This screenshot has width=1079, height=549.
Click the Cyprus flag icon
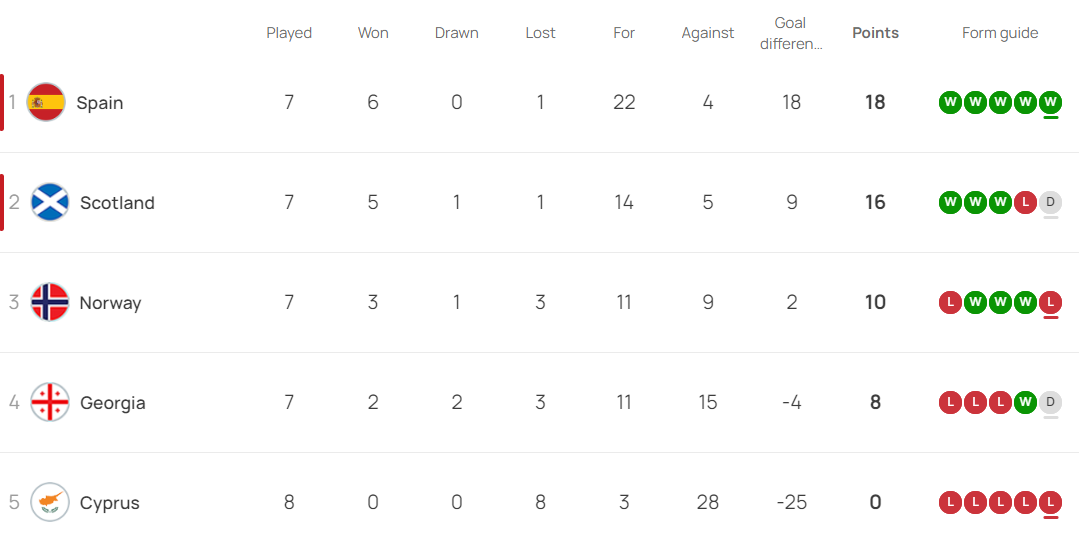coord(50,502)
